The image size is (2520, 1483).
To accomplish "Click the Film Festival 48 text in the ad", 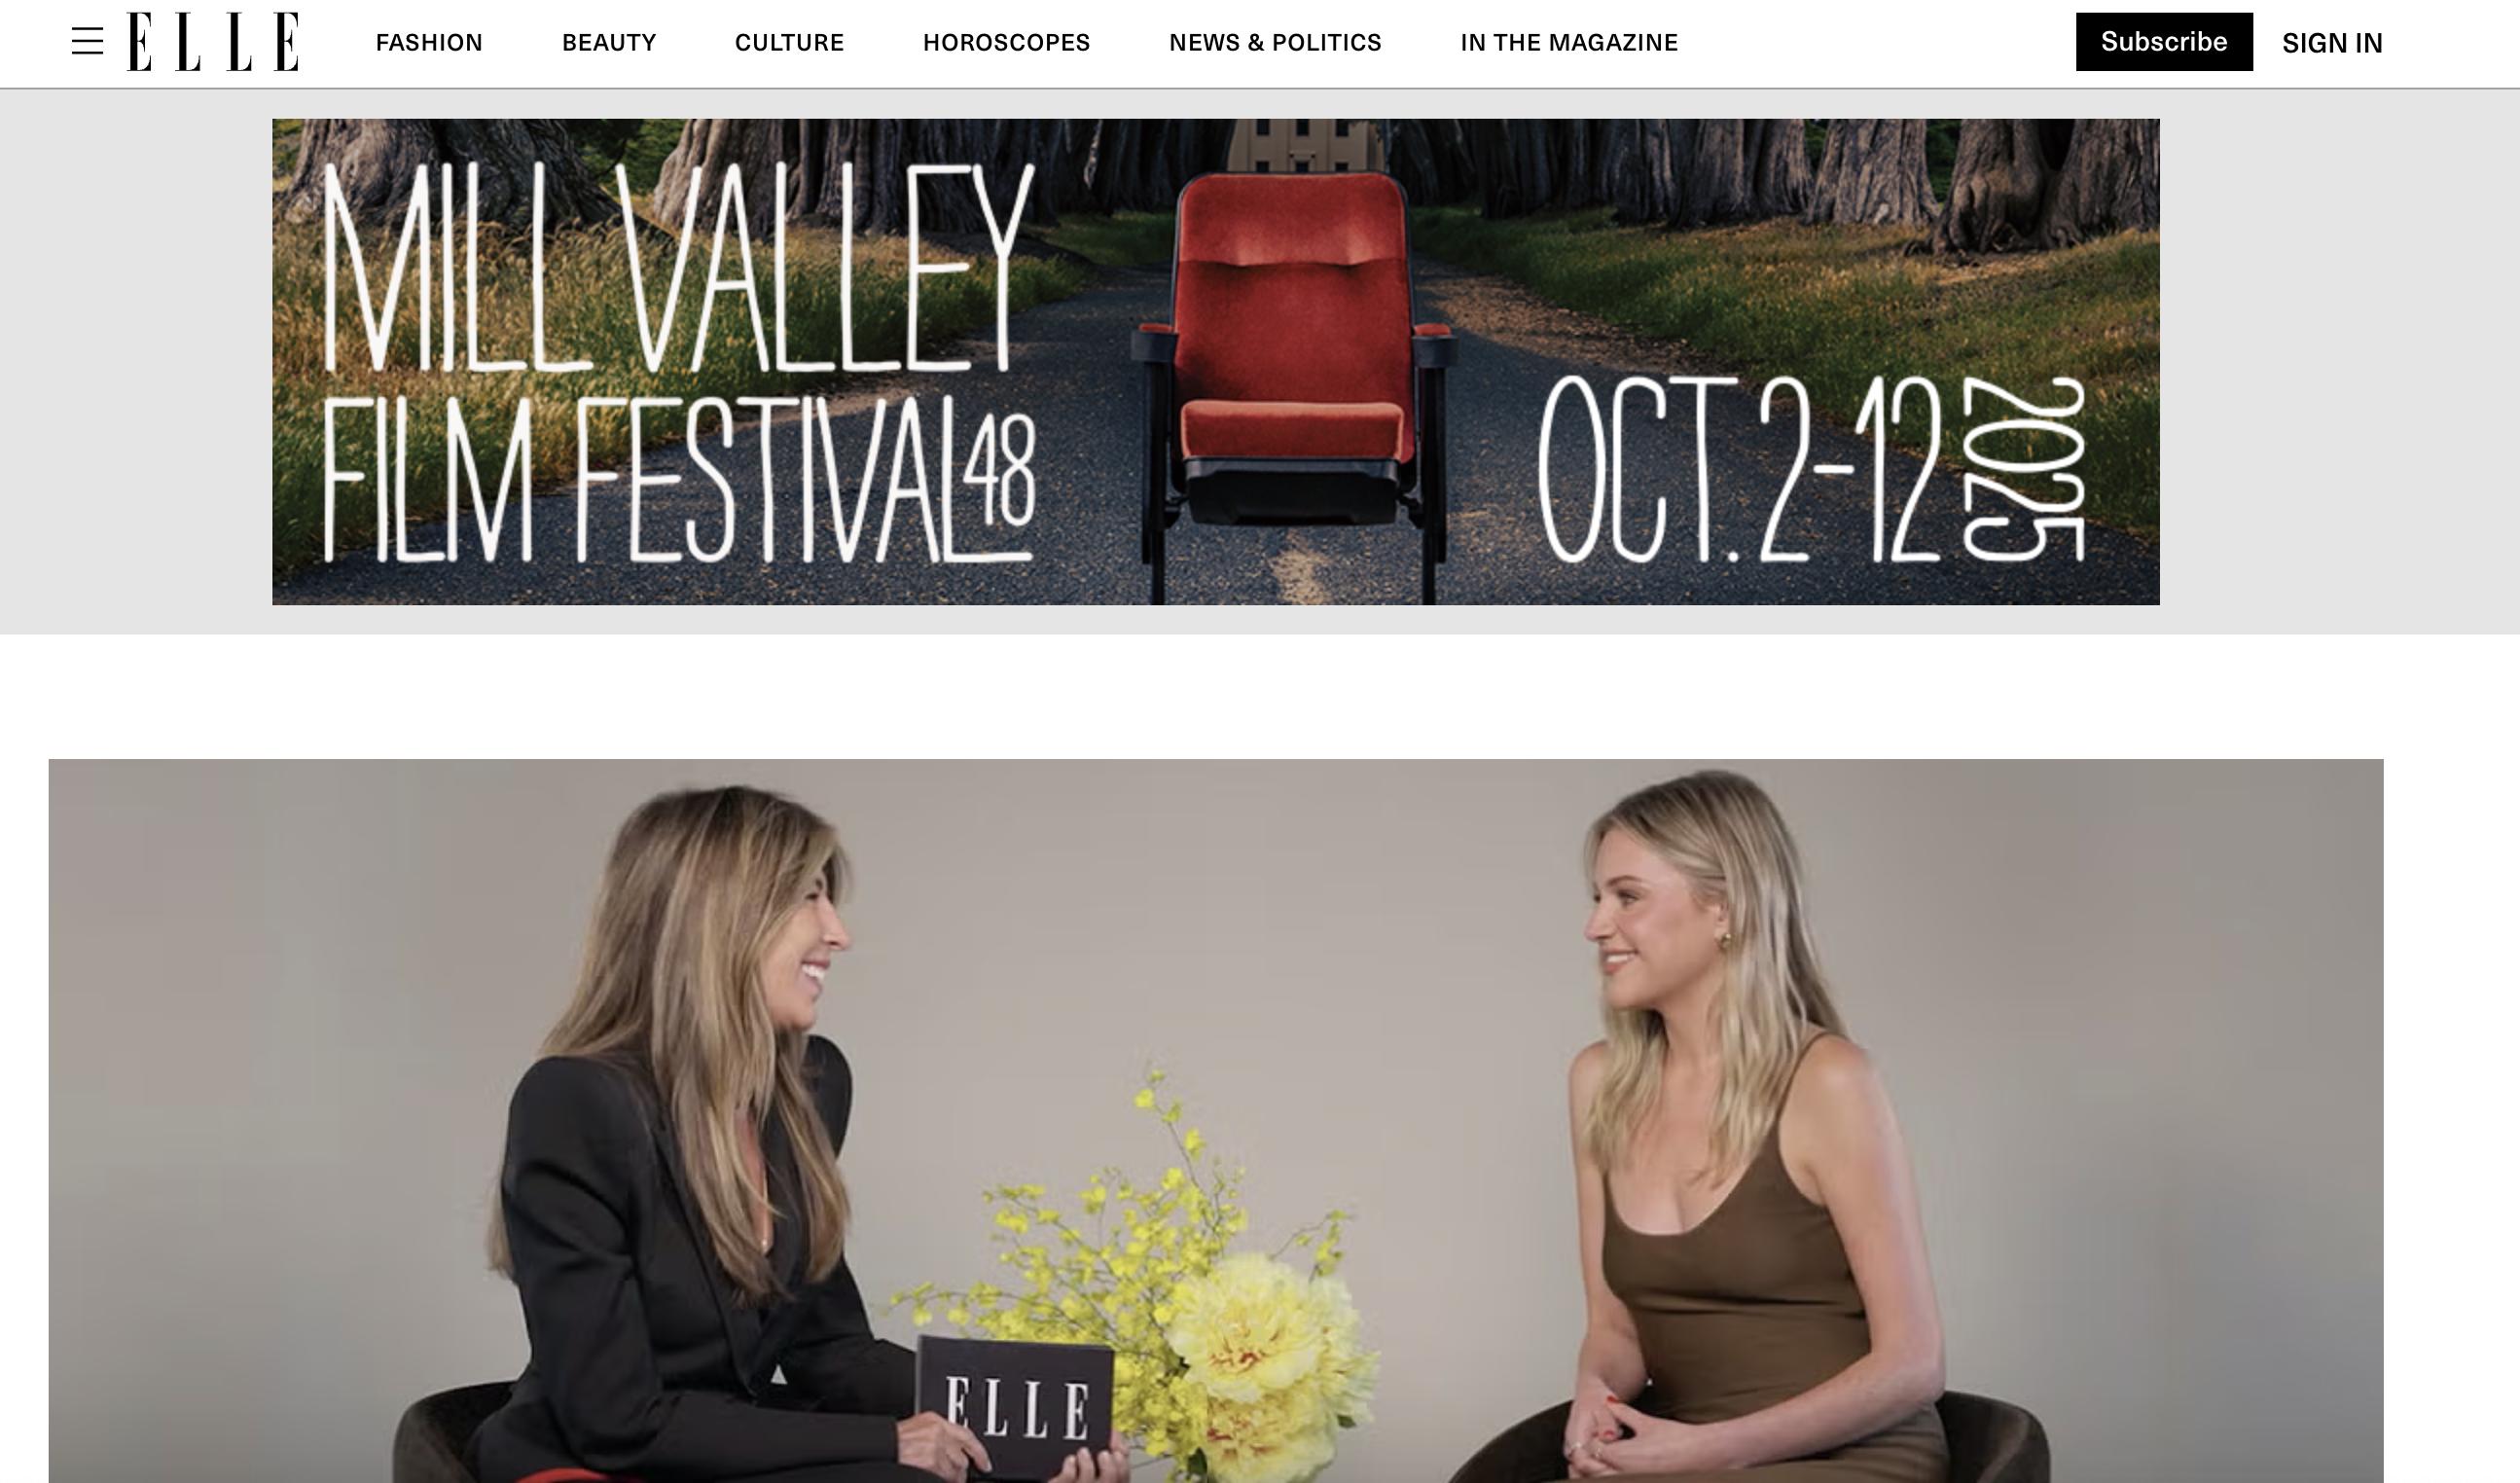I will pos(677,480).
